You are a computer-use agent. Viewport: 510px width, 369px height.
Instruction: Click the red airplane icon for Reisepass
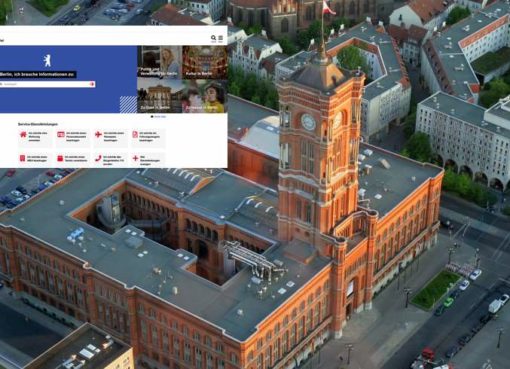[98, 134]
